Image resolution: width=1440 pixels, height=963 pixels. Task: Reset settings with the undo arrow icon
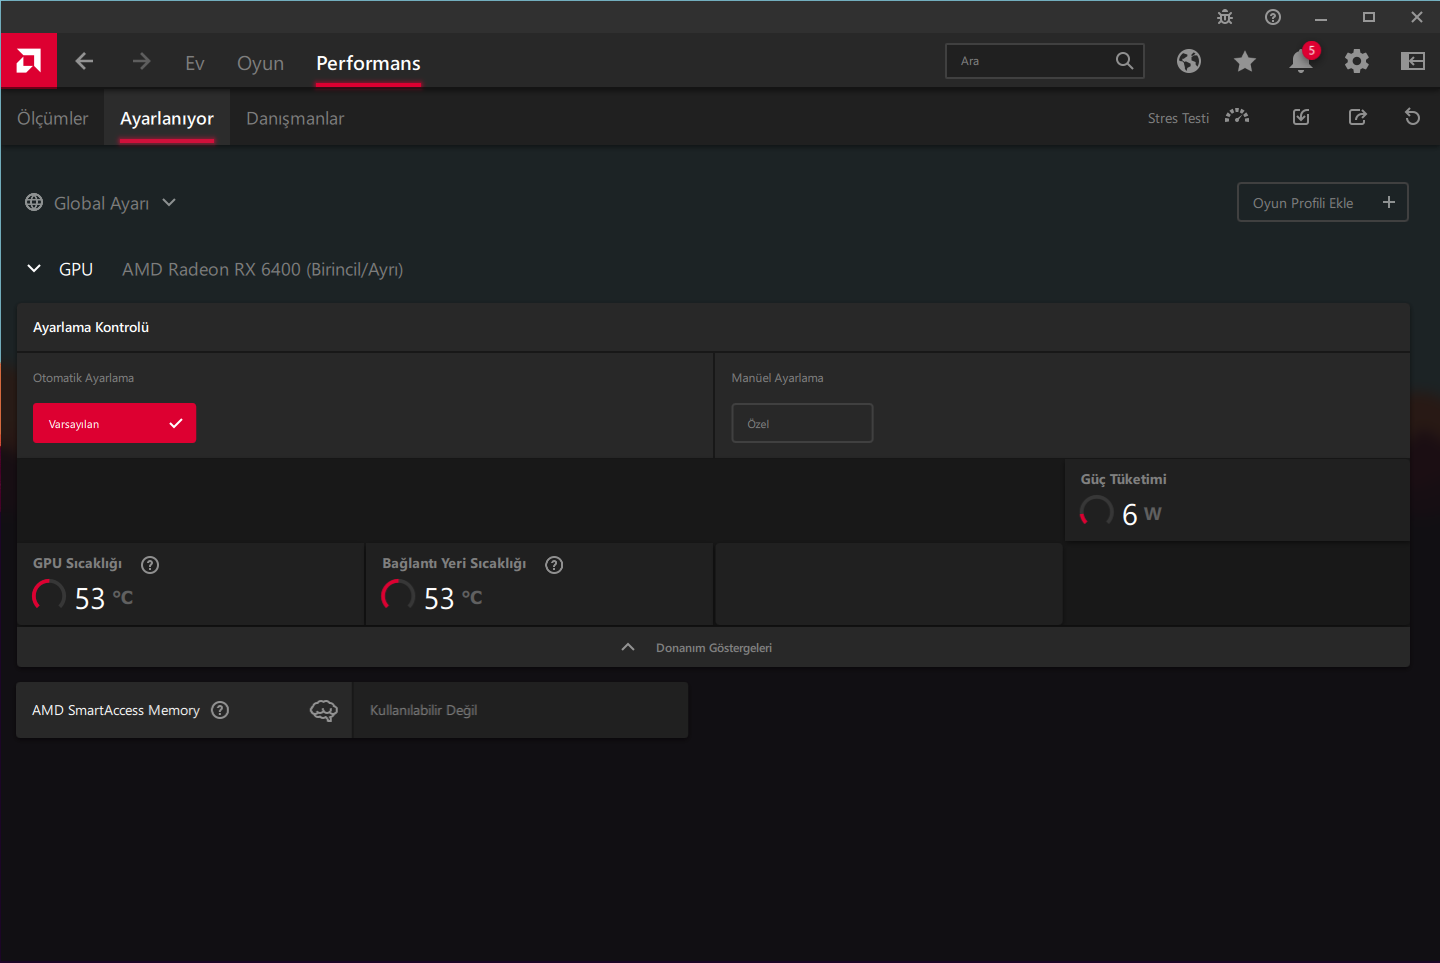pos(1413,117)
